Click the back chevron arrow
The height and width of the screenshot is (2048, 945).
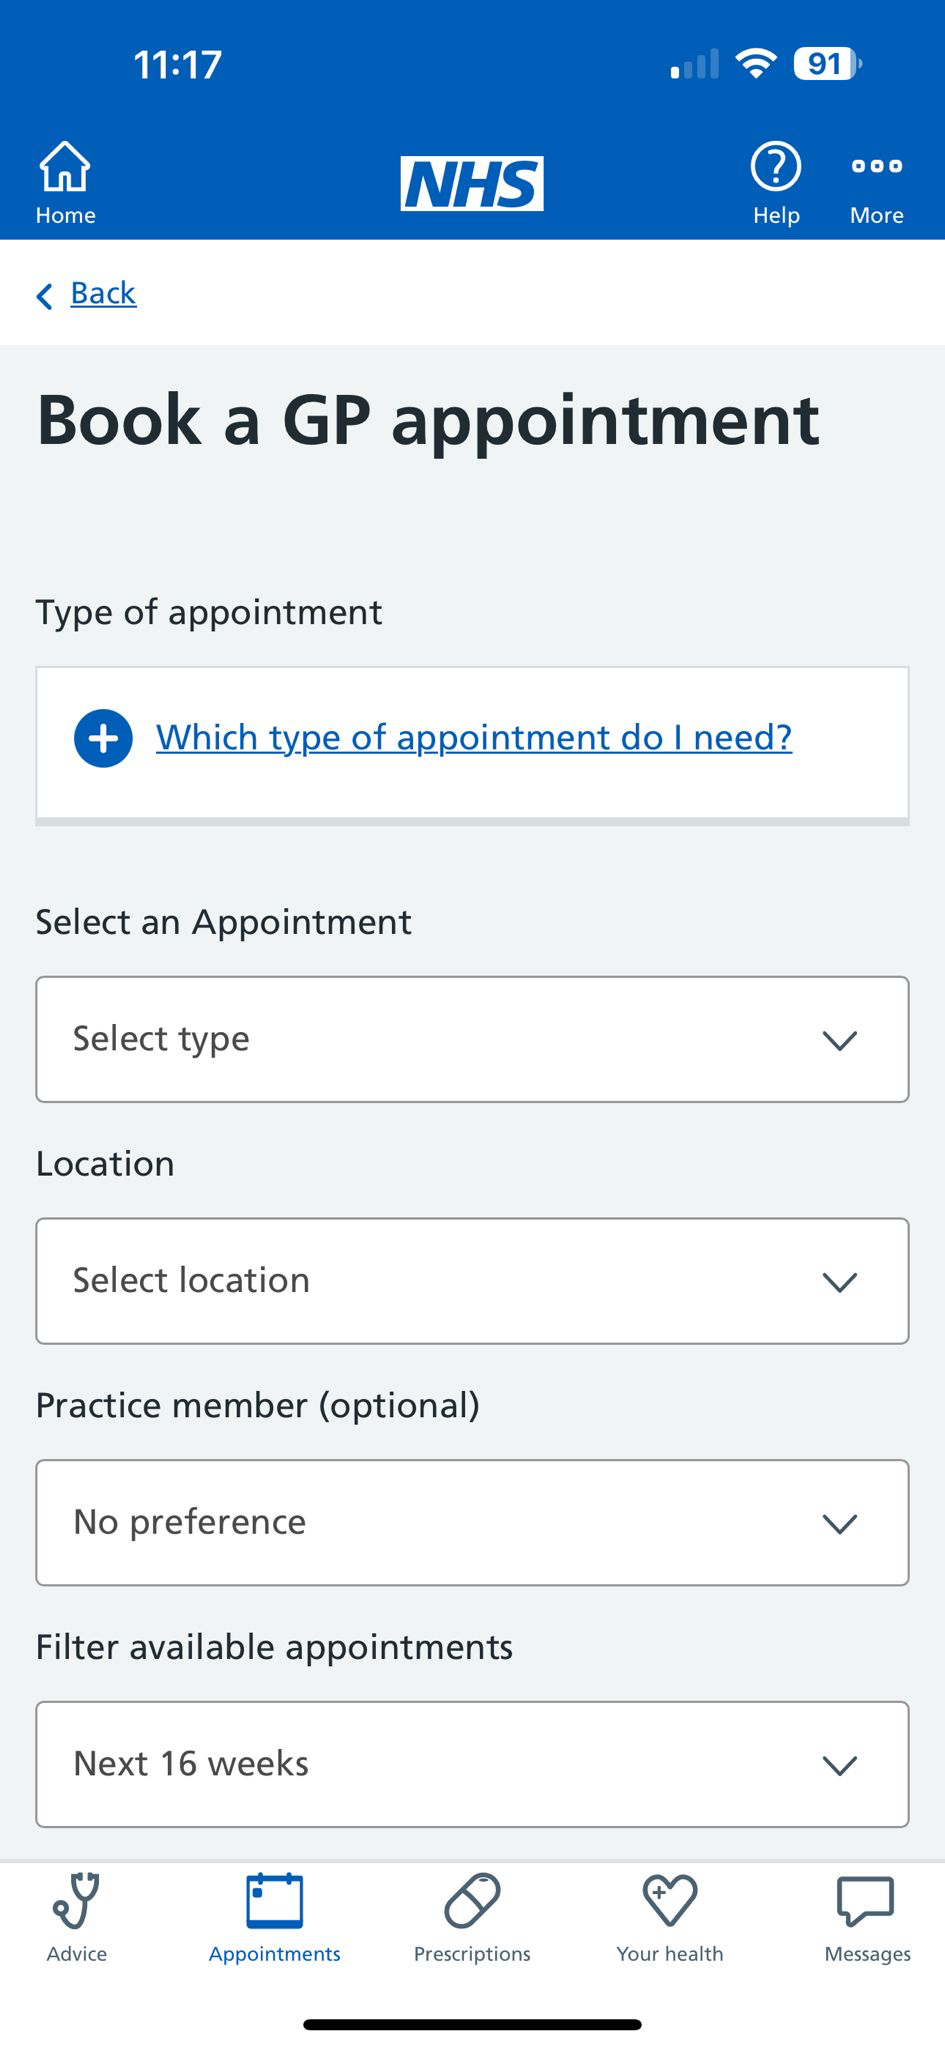44,295
